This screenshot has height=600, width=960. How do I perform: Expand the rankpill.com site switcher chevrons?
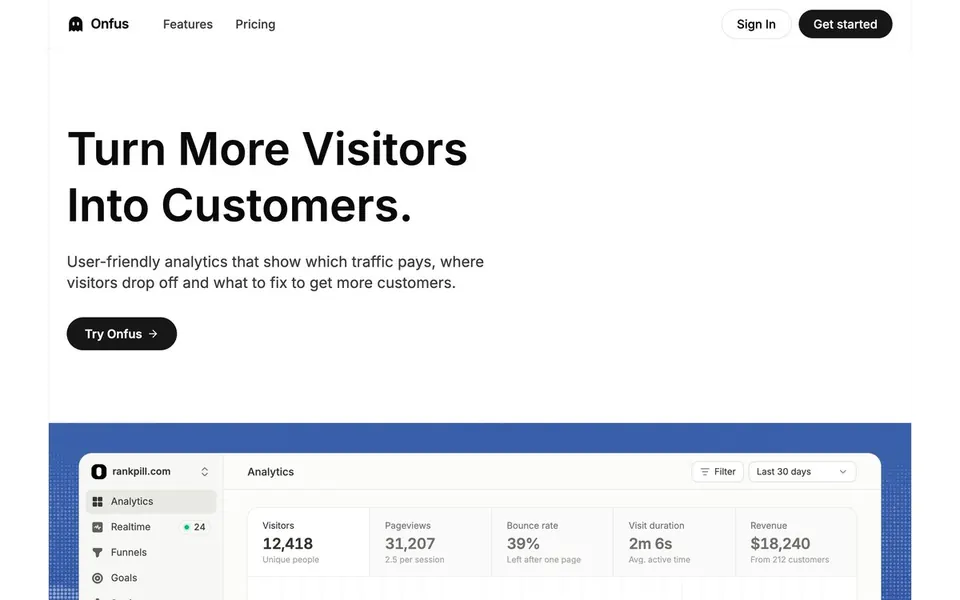click(204, 471)
